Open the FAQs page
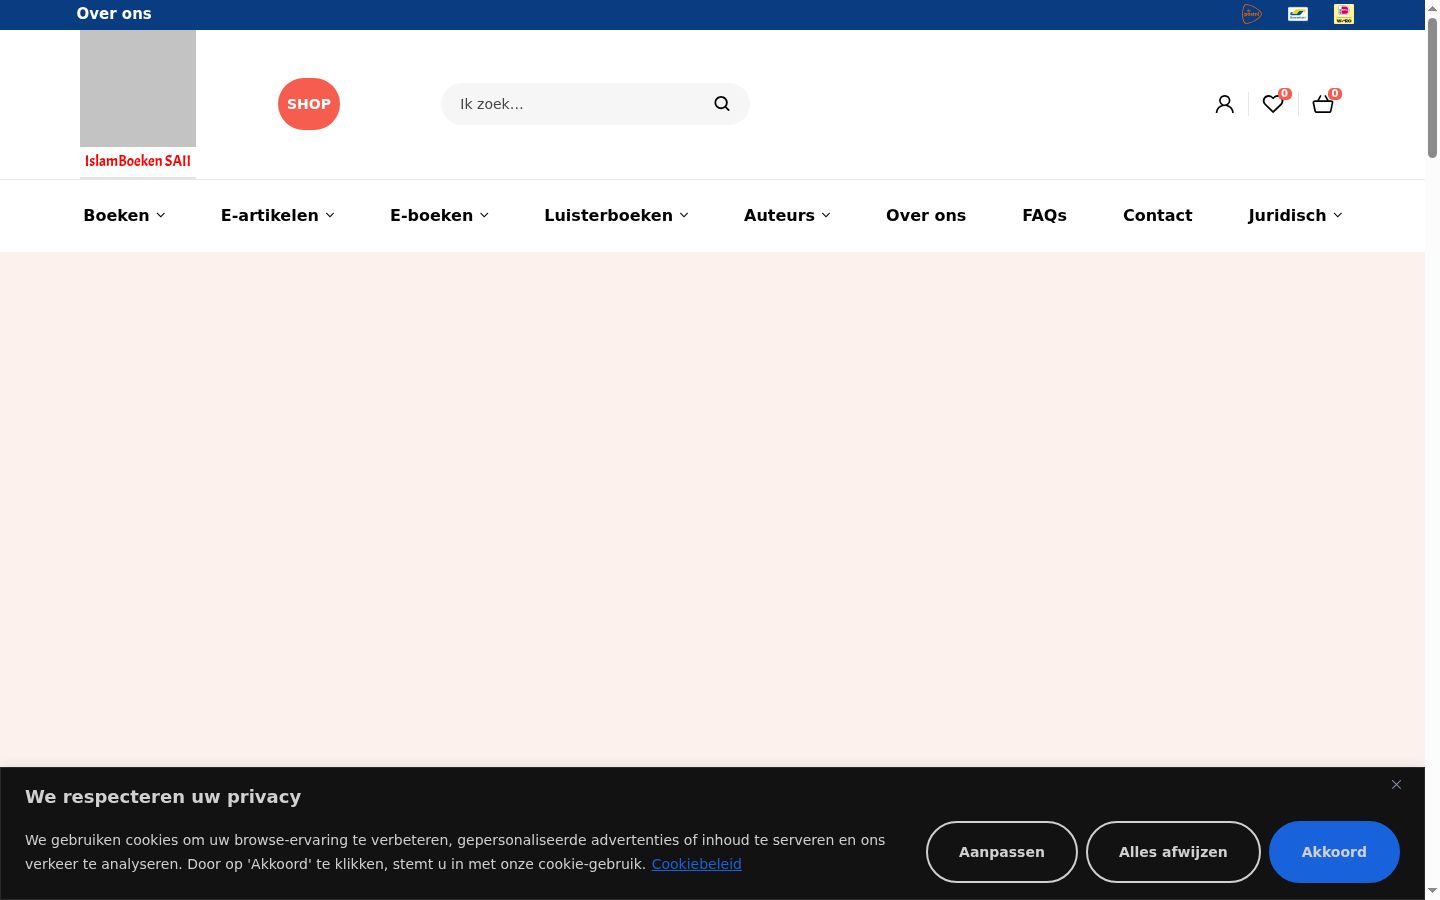The height and width of the screenshot is (900, 1440). point(1044,215)
